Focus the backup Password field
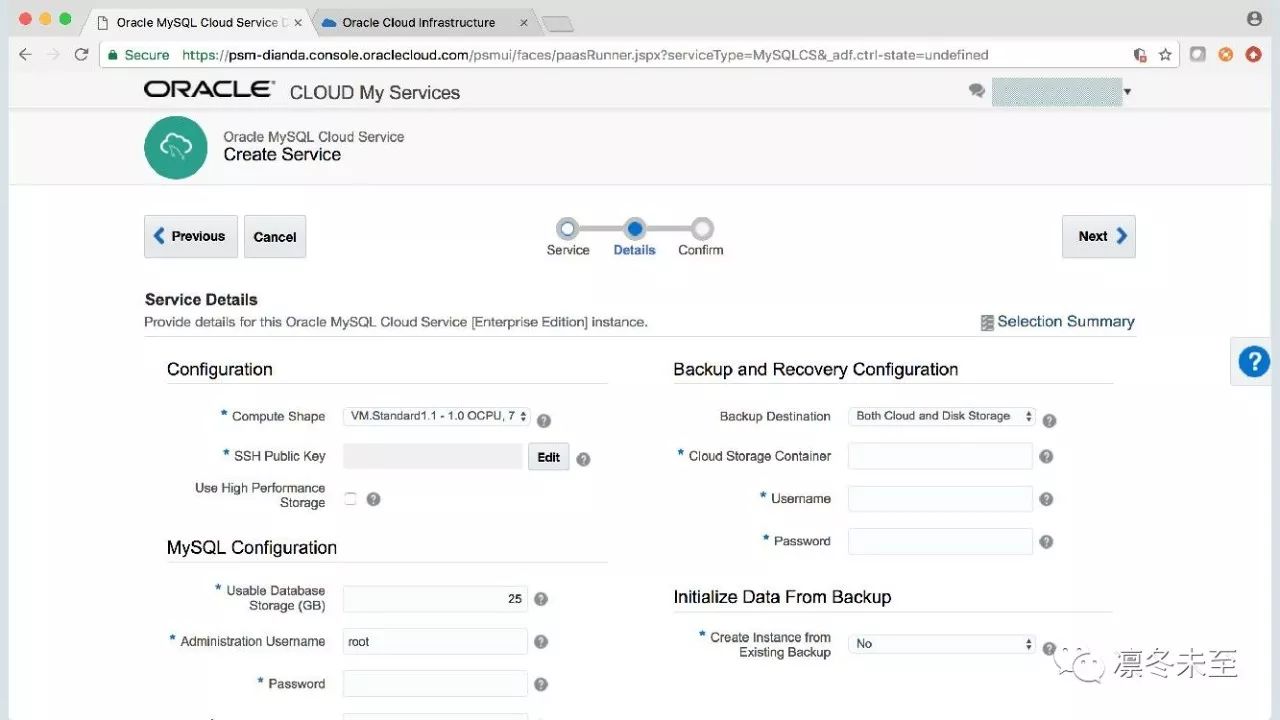 (940, 542)
